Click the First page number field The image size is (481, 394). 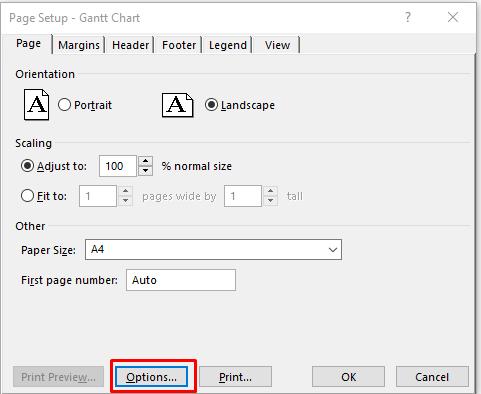[181, 280]
